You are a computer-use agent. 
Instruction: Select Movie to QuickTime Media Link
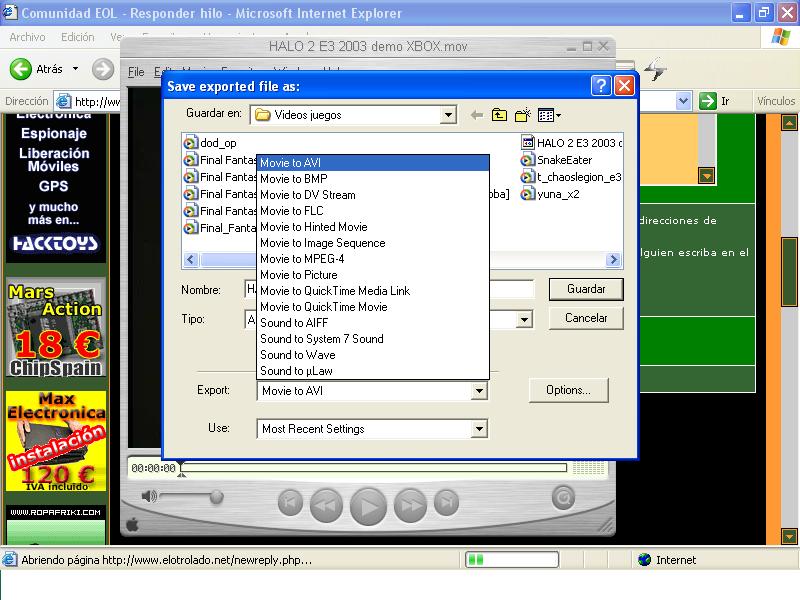click(372, 291)
